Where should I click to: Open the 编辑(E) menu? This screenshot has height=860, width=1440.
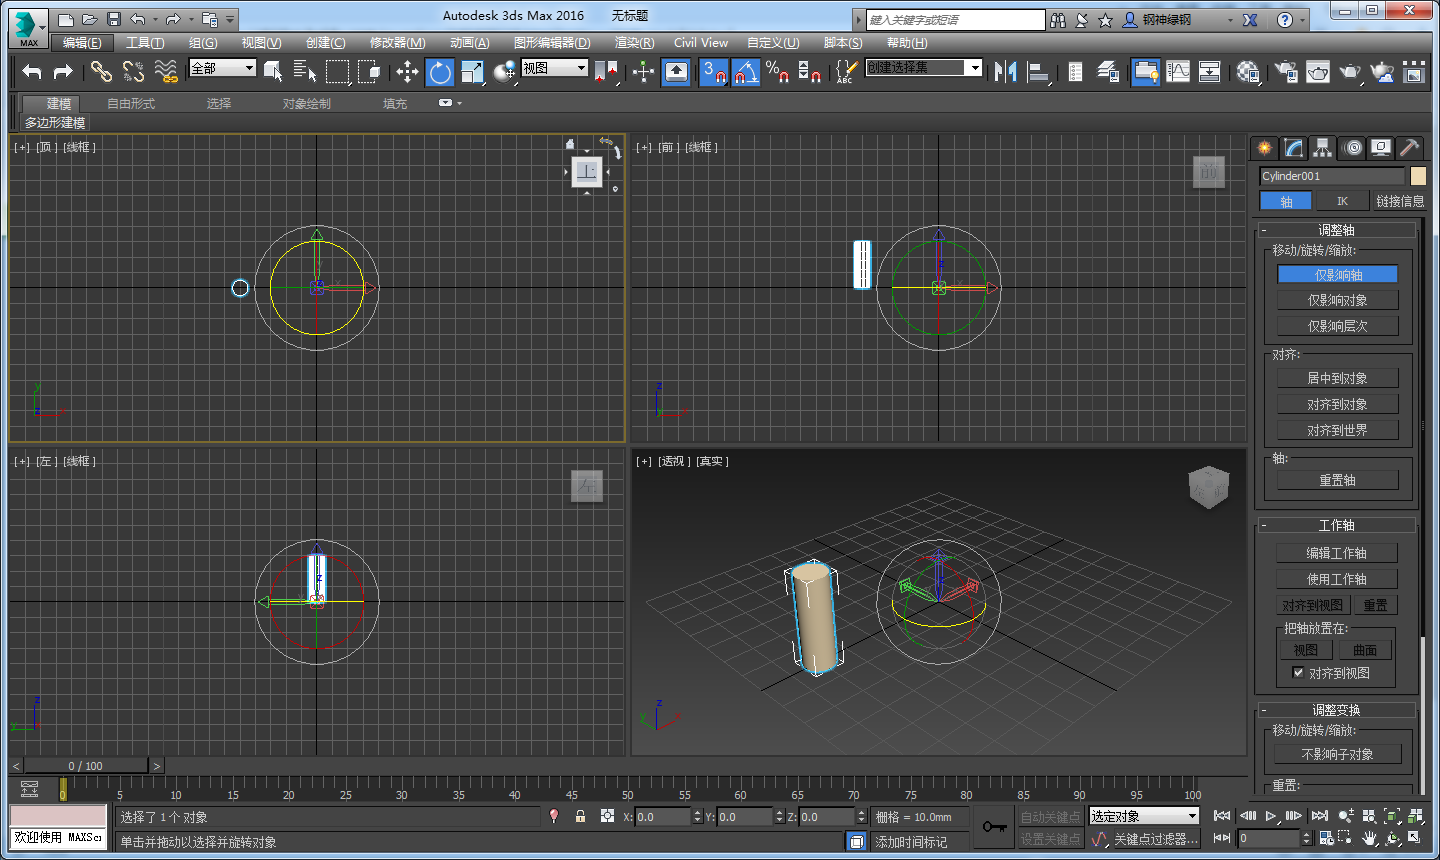click(x=82, y=43)
